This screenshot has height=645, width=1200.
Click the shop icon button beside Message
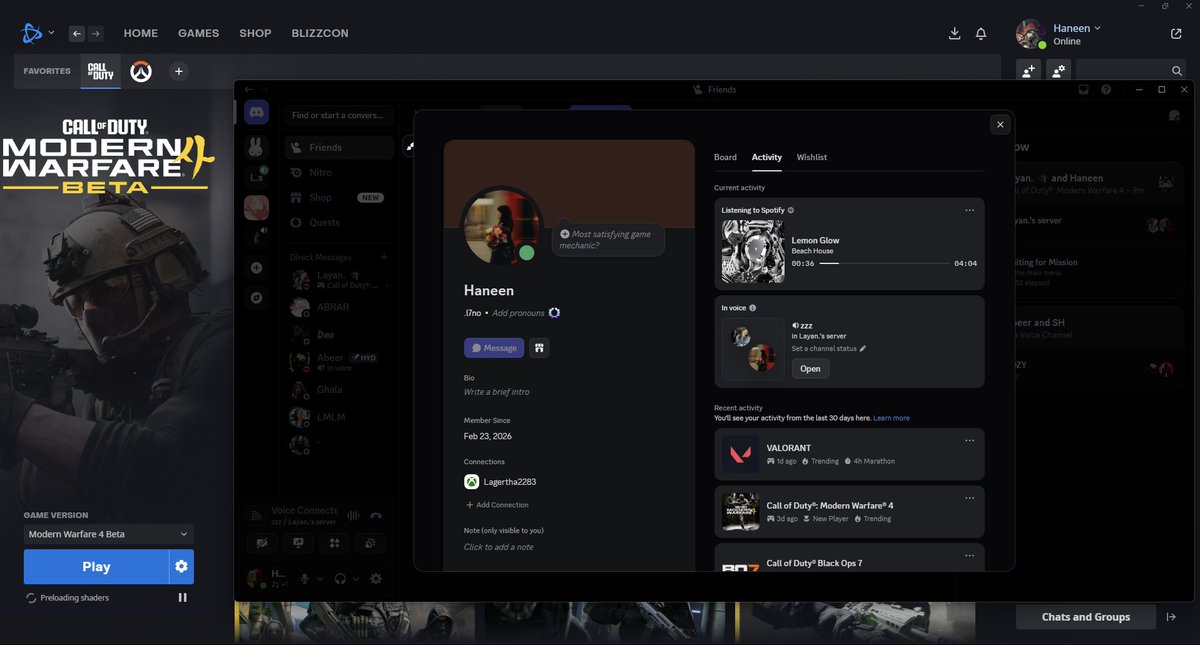pos(538,348)
